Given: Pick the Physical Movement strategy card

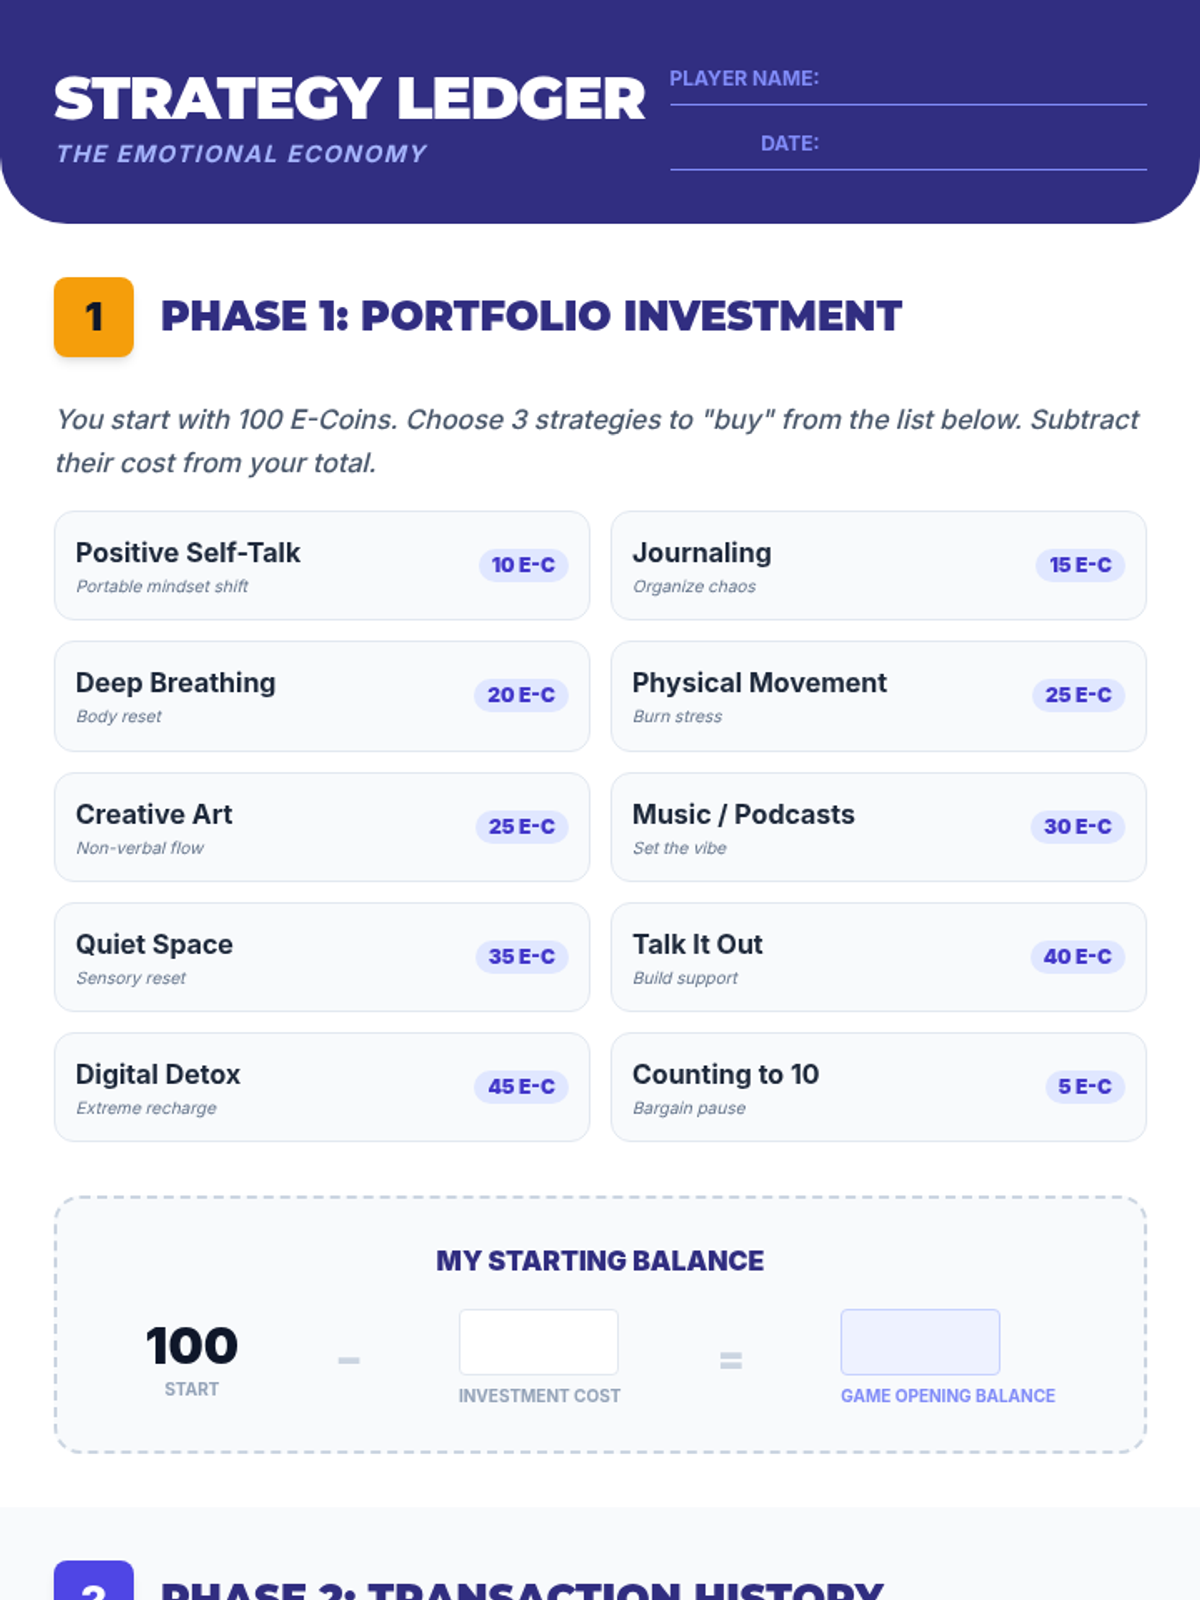Looking at the screenshot, I should [x=878, y=696].
